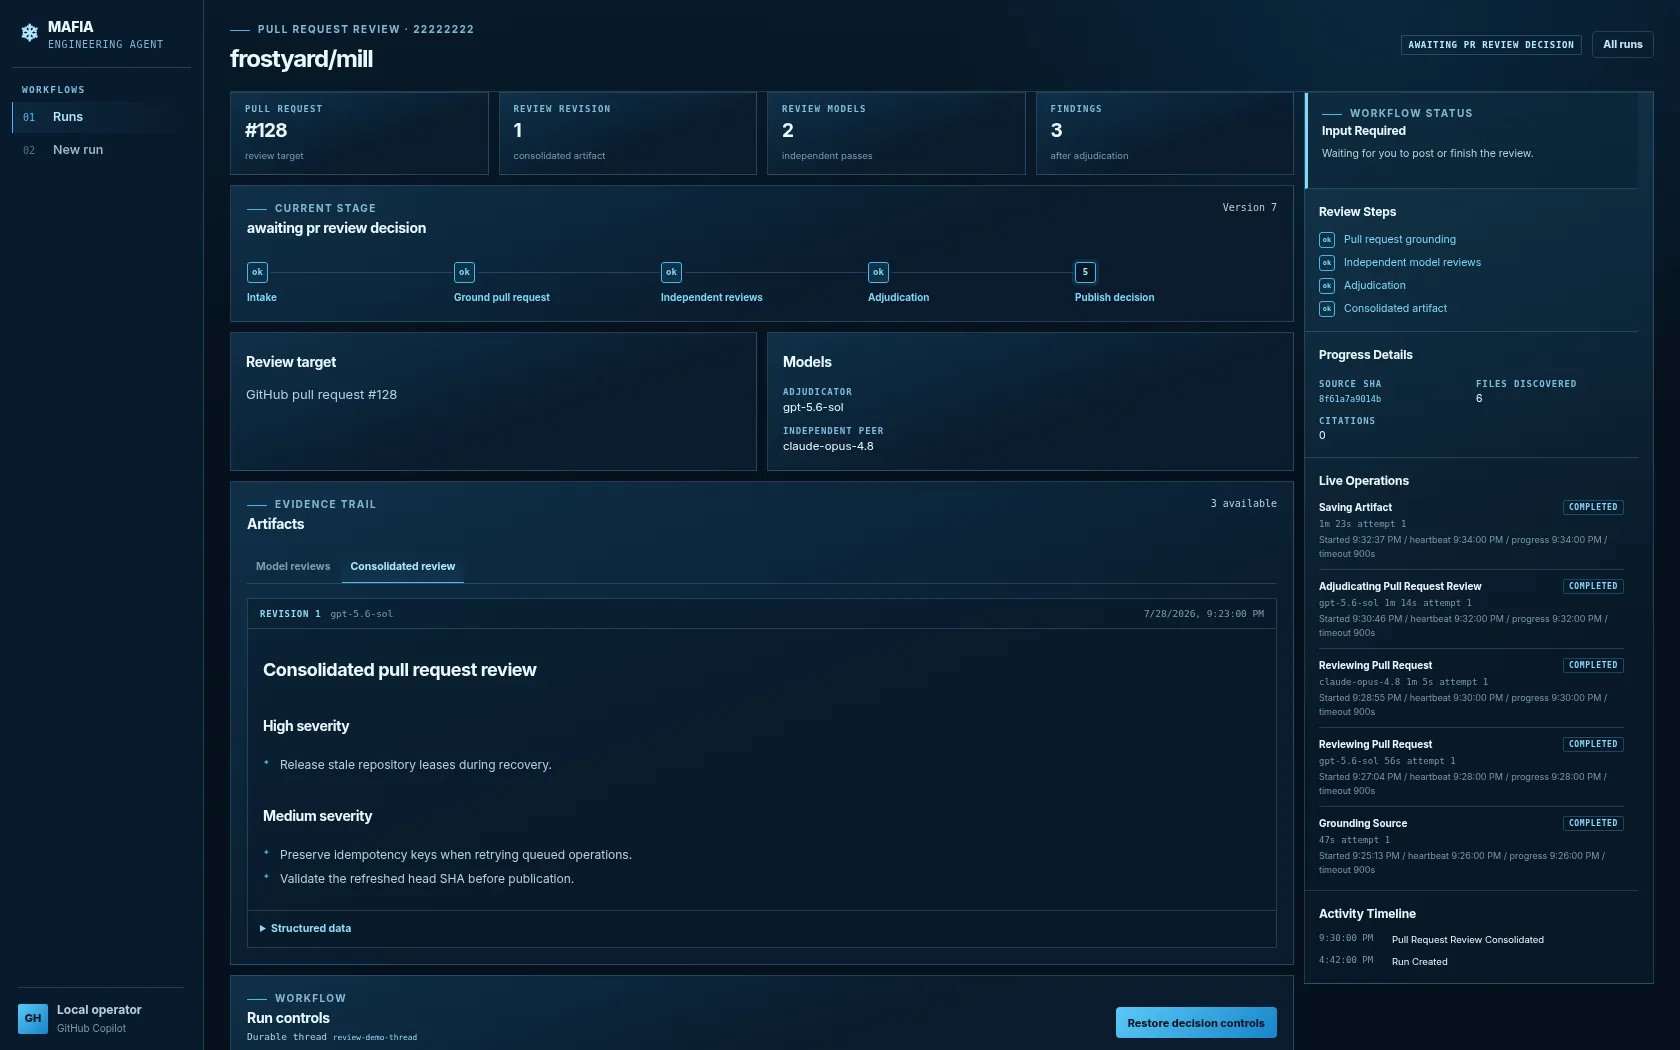This screenshot has height=1050, width=1680.
Task: Click COMPLETED badge for Grounding Source
Action: 1593,823
